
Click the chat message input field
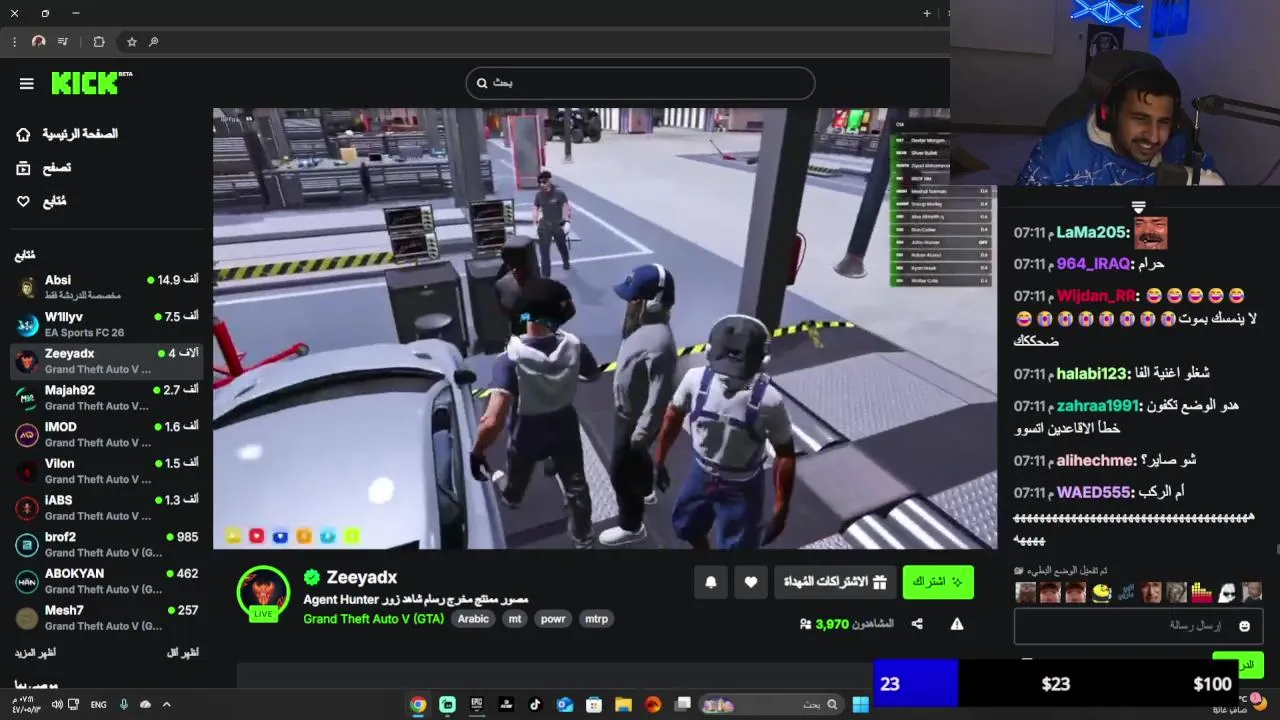point(1138,626)
